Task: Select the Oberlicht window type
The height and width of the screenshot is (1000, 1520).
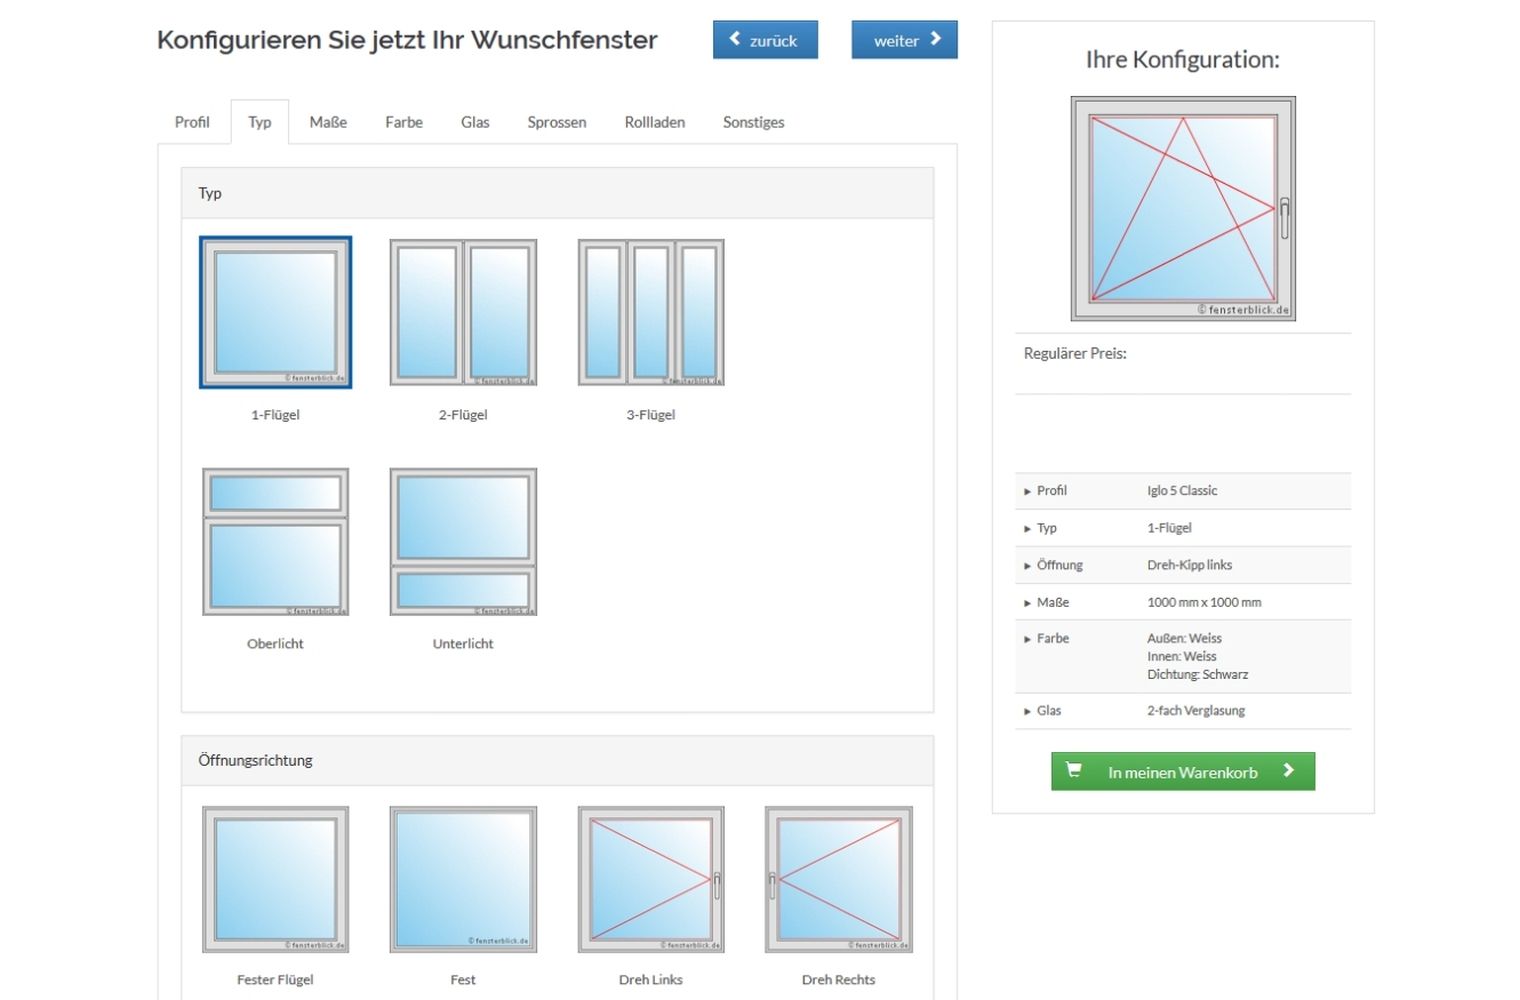Action: [275, 541]
